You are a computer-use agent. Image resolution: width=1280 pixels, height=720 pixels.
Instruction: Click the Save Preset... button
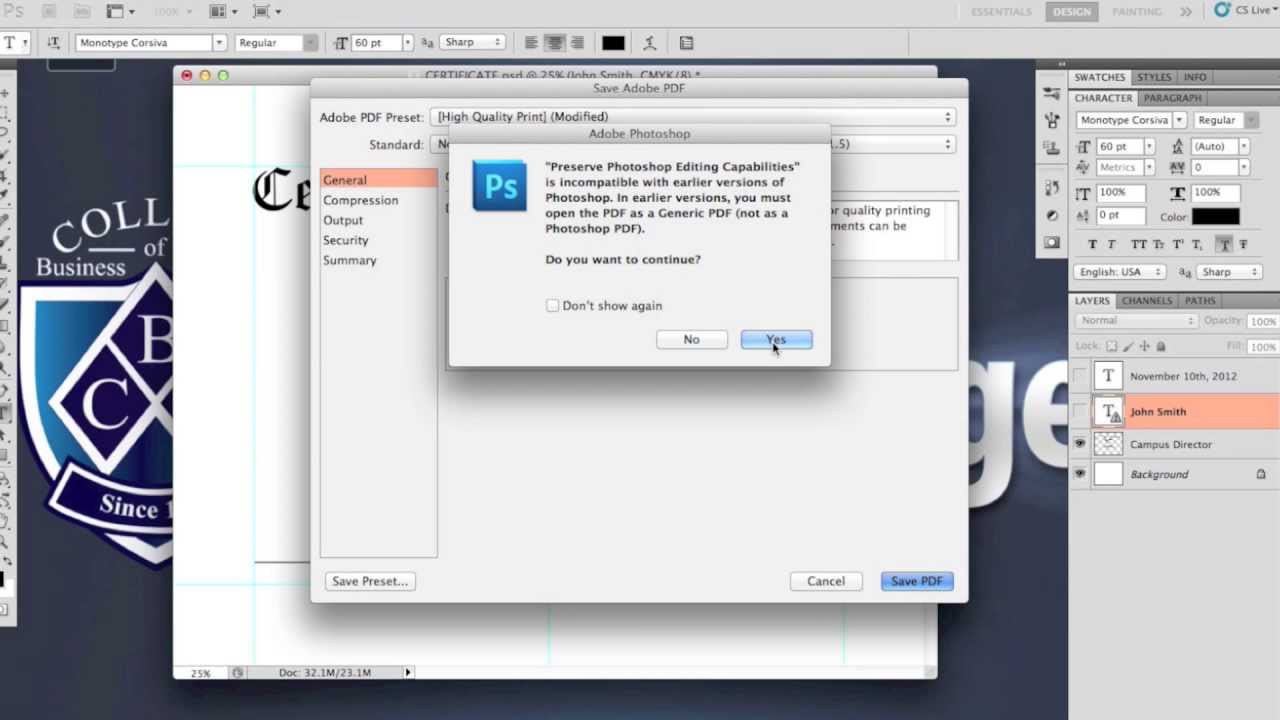click(x=370, y=581)
